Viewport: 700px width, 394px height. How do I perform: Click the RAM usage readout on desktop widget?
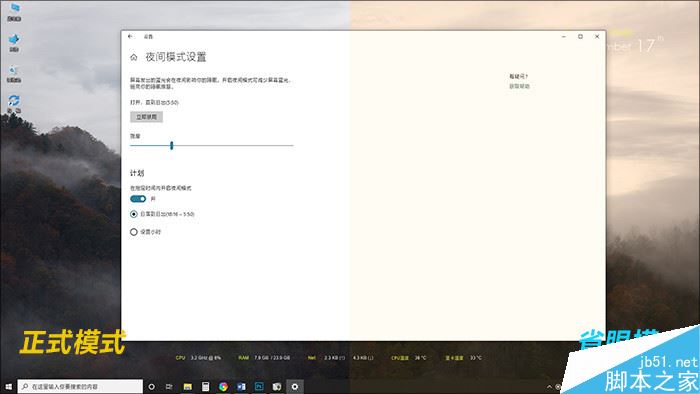(x=264, y=358)
